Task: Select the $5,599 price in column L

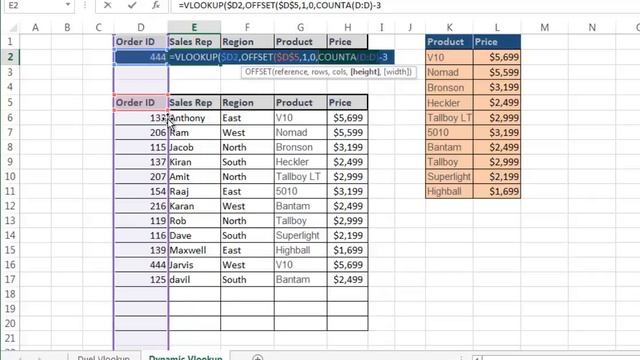Action: click(497, 72)
